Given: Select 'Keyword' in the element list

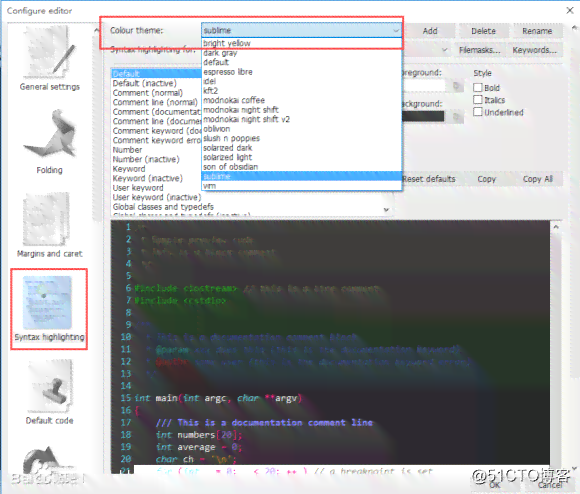Looking at the screenshot, I should pyautogui.click(x=129, y=169).
